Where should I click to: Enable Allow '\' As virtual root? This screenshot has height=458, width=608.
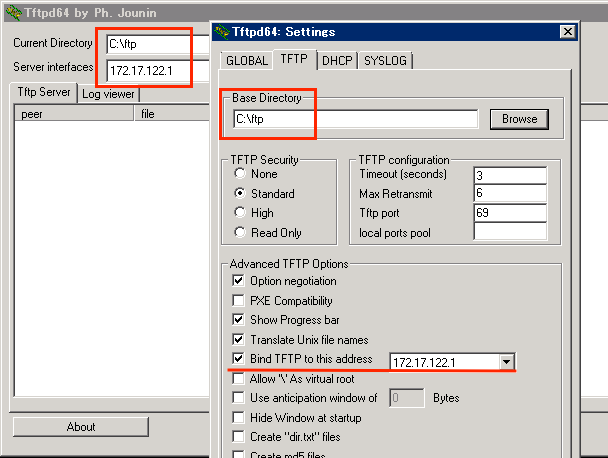238,378
